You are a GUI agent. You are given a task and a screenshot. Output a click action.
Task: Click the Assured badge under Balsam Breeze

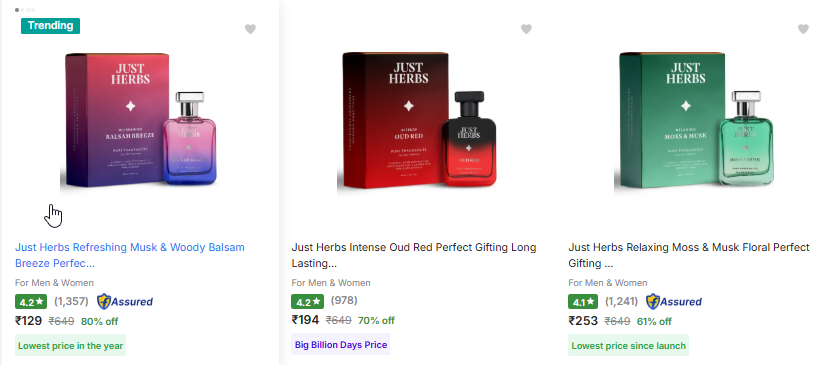125,302
